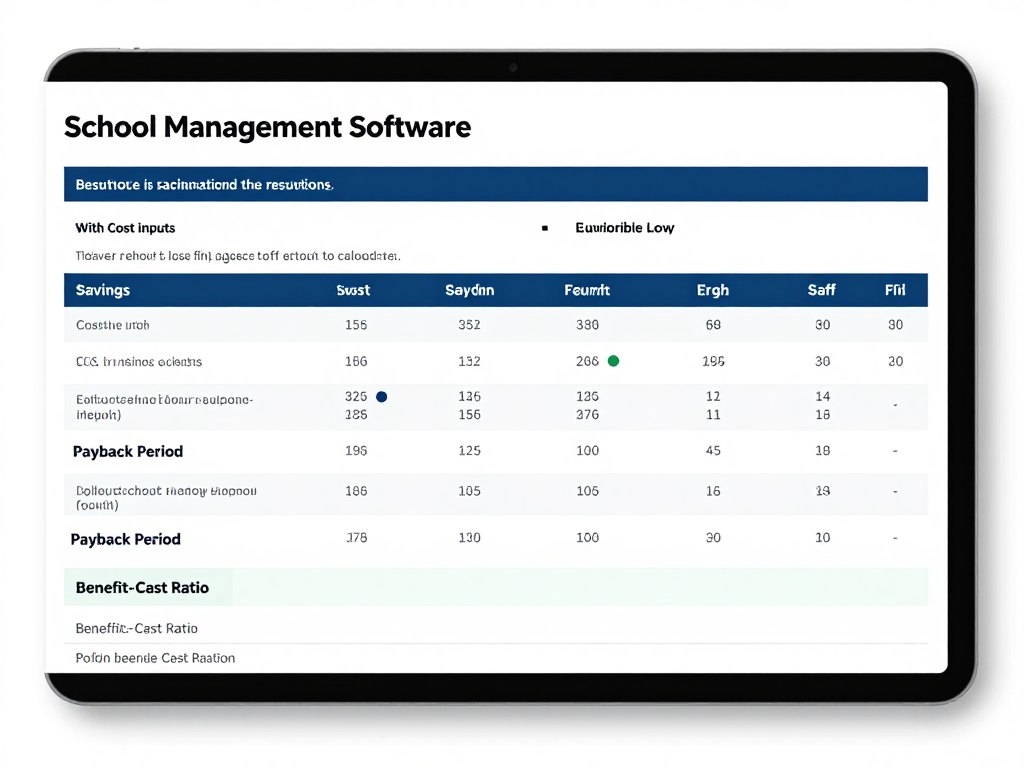Viewport: 1024px width, 768px height.
Task: Click the first Payback Period row heading
Action: pos(128,451)
